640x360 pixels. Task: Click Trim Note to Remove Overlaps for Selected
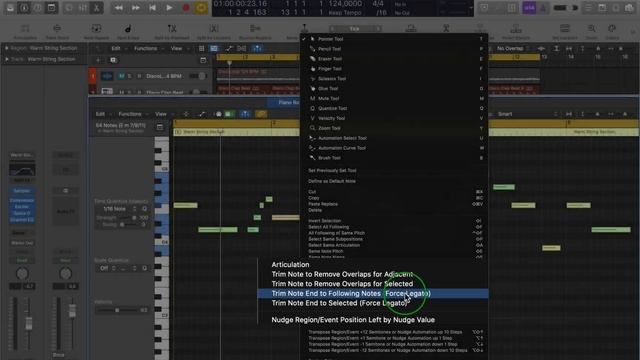[x=373, y=284]
